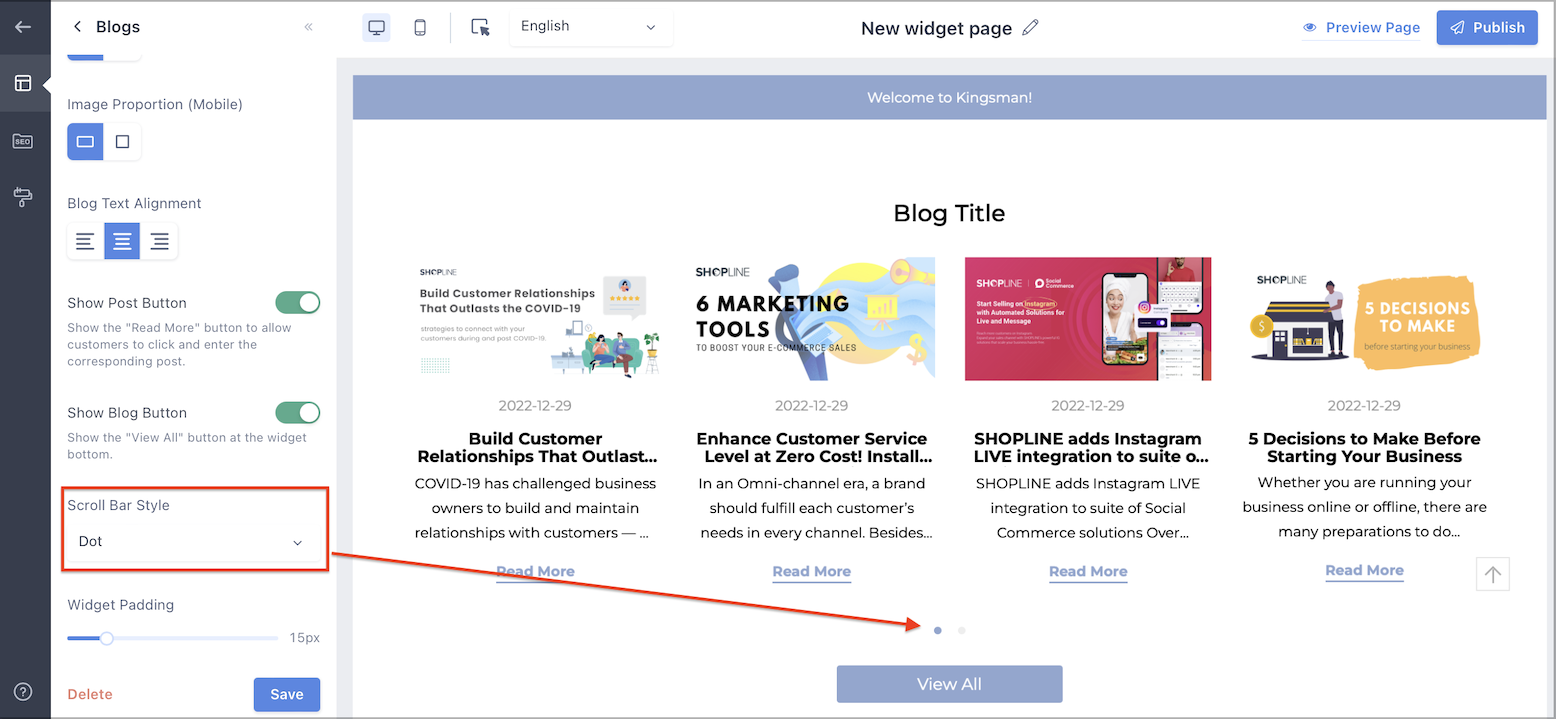The width and height of the screenshot is (1556, 719).
Task: Select square mobile image proportion
Action: click(x=122, y=142)
